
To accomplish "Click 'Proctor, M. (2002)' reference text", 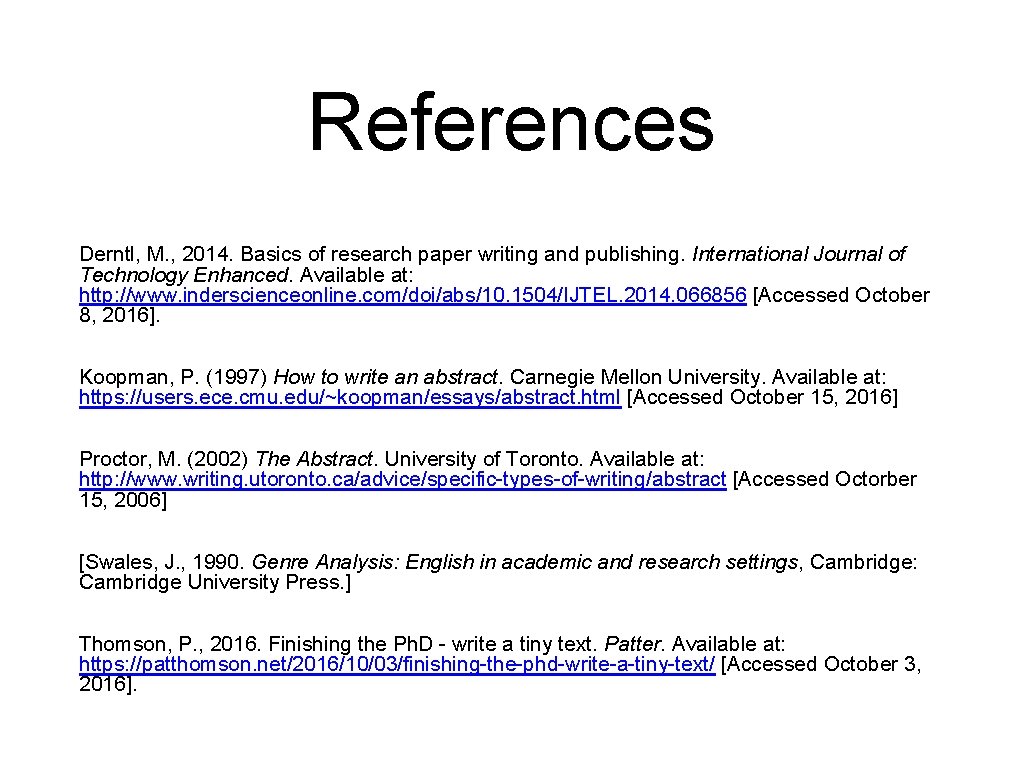I will [x=163, y=459].
